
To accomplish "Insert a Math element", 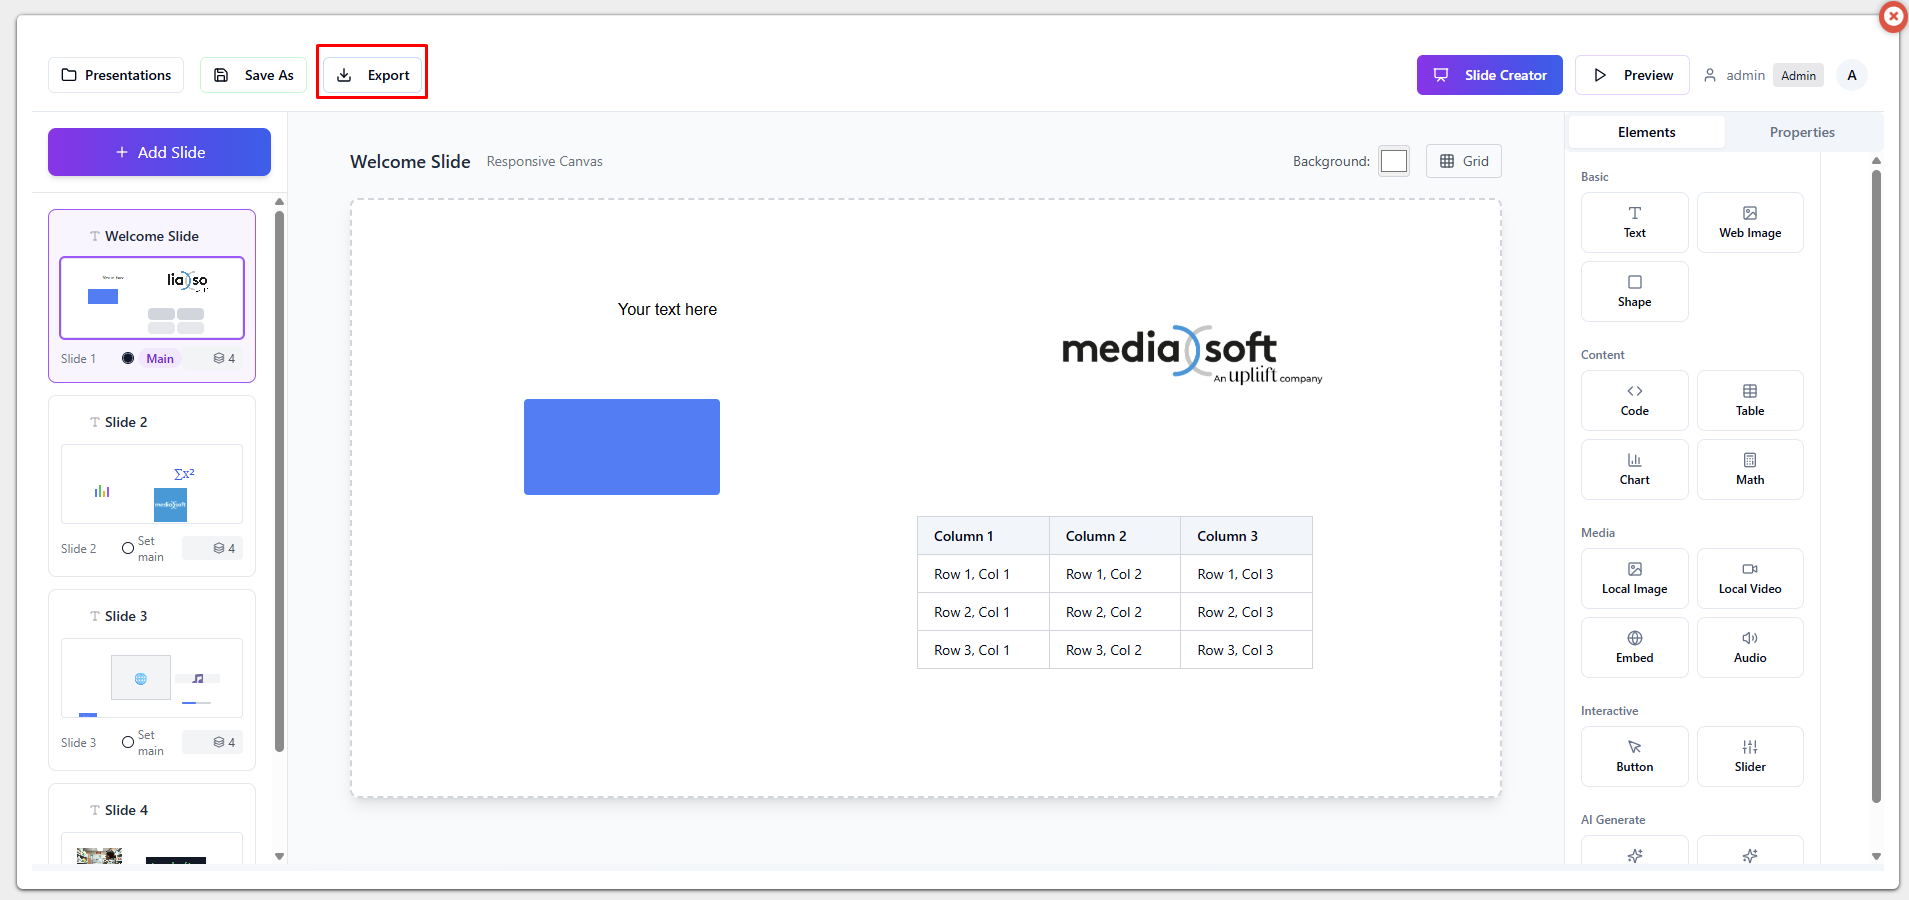I will (x=1749, y=469).
